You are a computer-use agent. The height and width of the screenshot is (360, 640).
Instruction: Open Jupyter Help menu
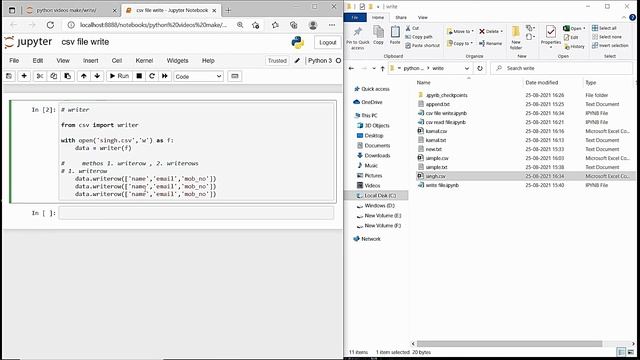[208, 60]
